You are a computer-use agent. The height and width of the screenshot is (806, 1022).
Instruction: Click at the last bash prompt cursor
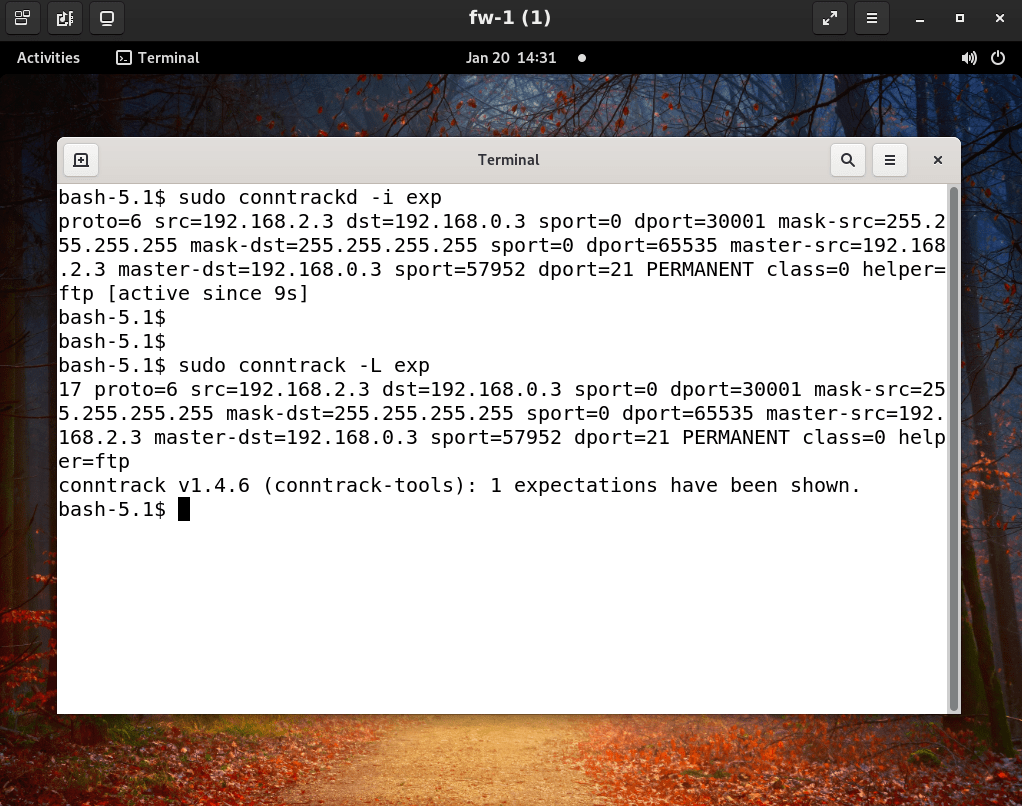[184, 510]
